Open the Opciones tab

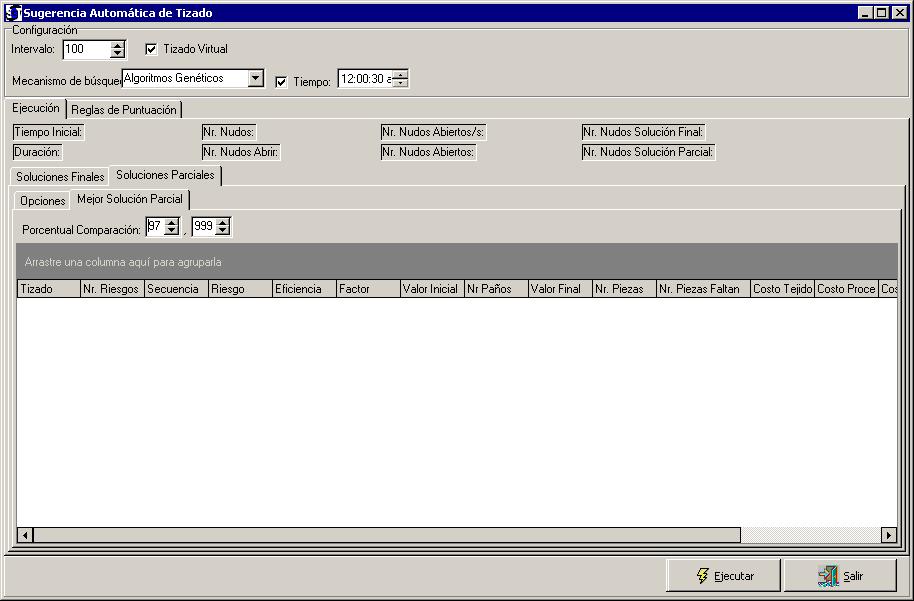pyautogui.click(x=43, y=201)
